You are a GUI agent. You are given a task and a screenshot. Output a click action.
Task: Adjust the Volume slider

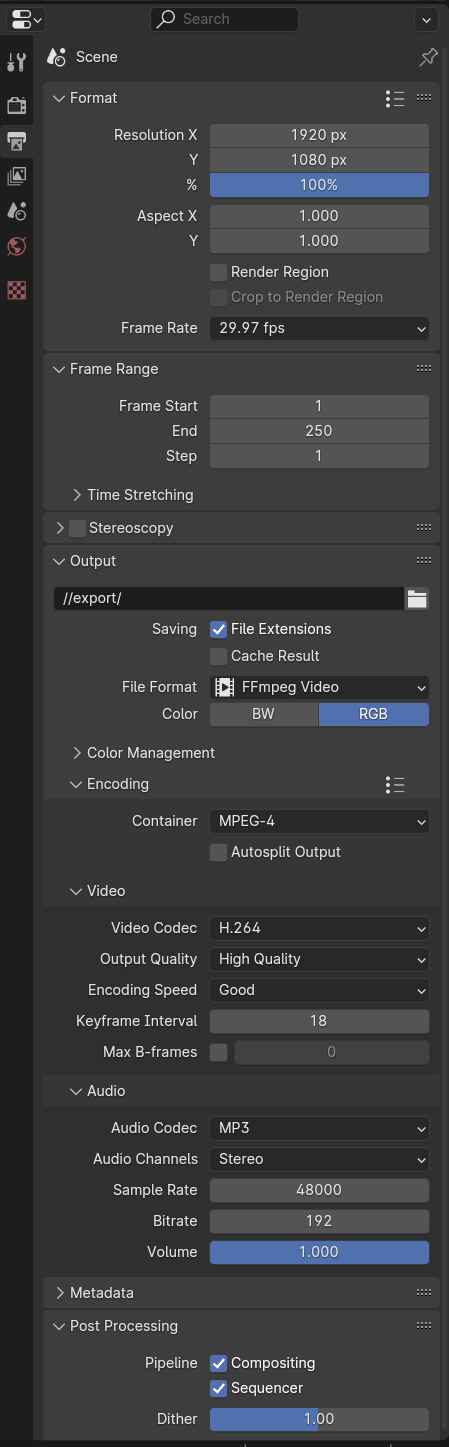coord(319,1252)
